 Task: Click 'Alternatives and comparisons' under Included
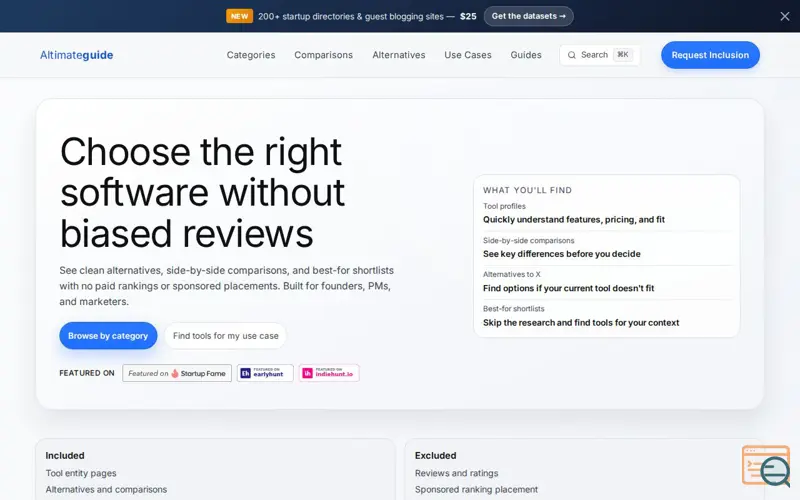click(106, 489)
